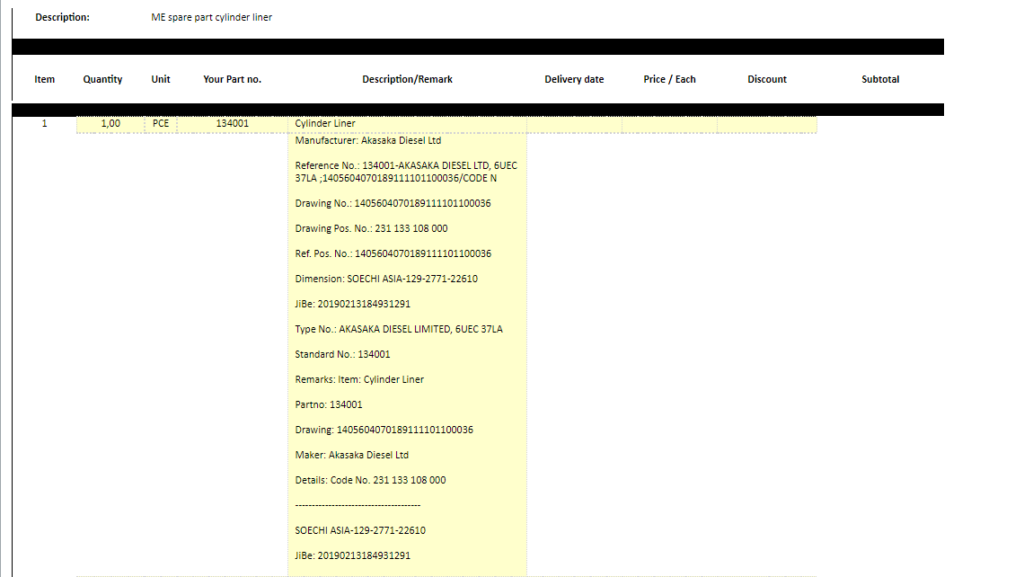
Task: Select the Unit cell containing PCE
Action: tap(161, 124)
